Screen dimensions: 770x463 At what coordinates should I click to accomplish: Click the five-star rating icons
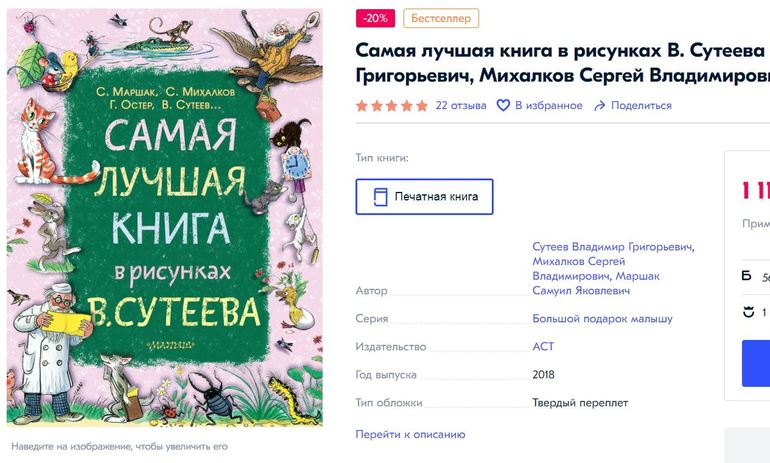tap(391, 105)
